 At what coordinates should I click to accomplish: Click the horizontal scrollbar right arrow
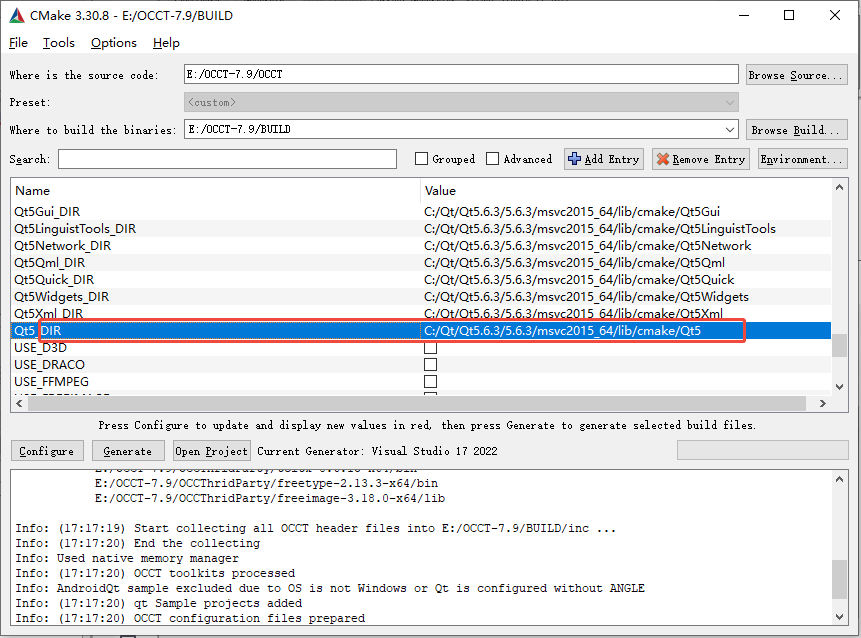823,404
